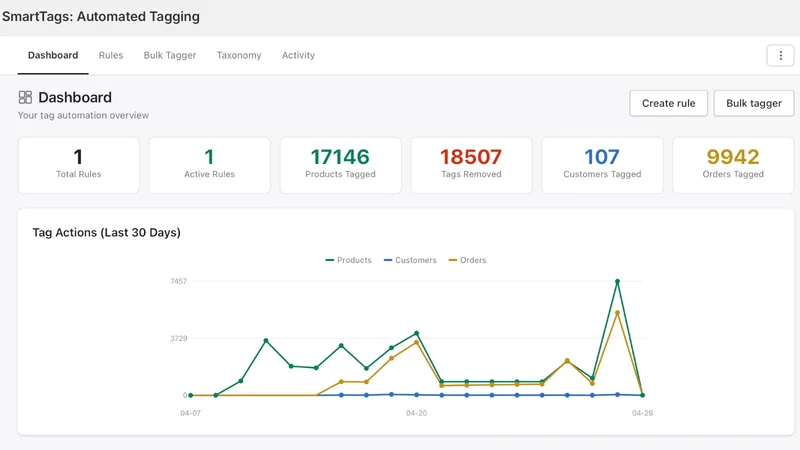Image resolution: width=800 pixels, height=450 pixels.
Task: Select the Taxonomy tab
Action: pyautogui.click(x=239, y=55)
